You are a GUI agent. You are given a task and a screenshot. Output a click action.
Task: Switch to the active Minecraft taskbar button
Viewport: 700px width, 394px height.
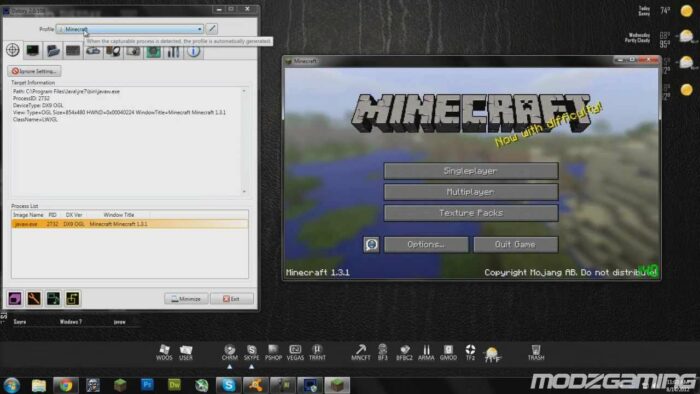337,385
